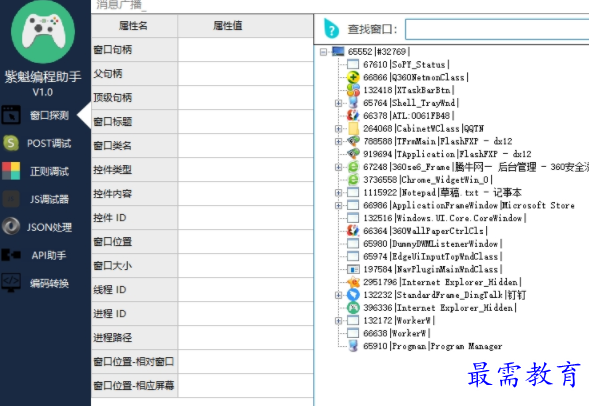Expand the 66986 ApplicationFrameWindow node
The image size is (589, 406).
coord(338,205)
